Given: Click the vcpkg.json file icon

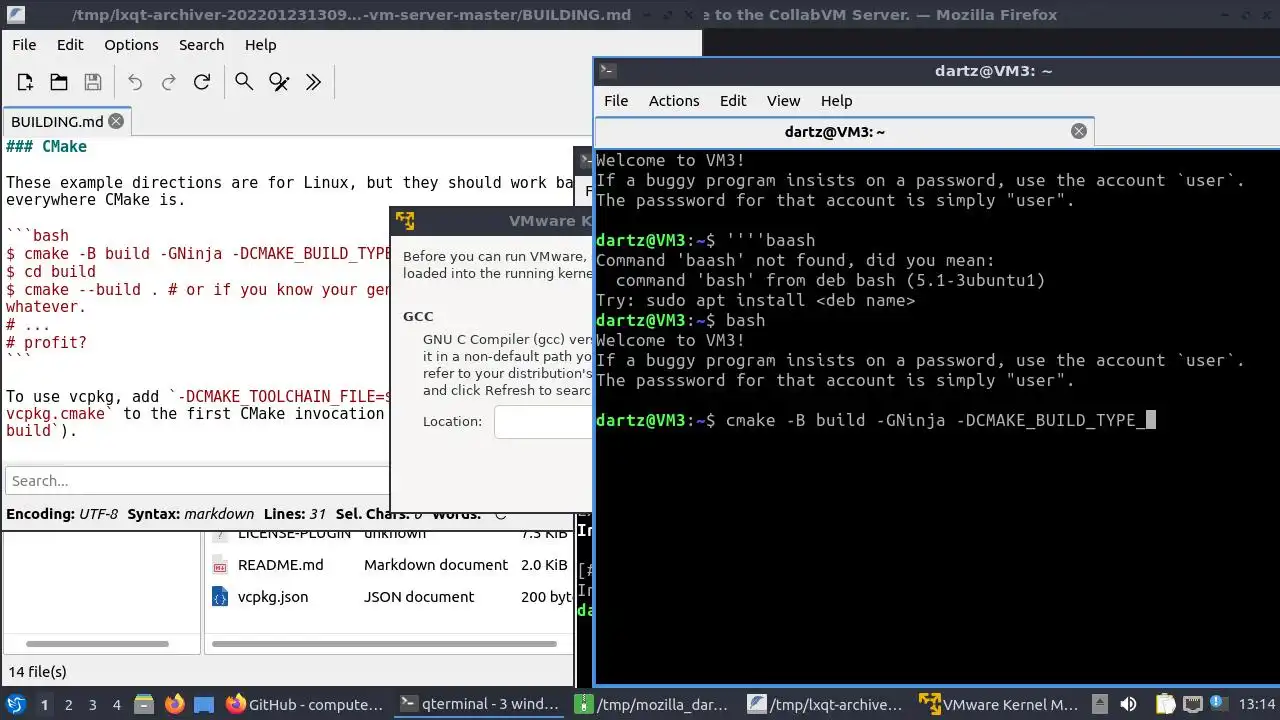Looking at the screenshot, I should (220, 597).
